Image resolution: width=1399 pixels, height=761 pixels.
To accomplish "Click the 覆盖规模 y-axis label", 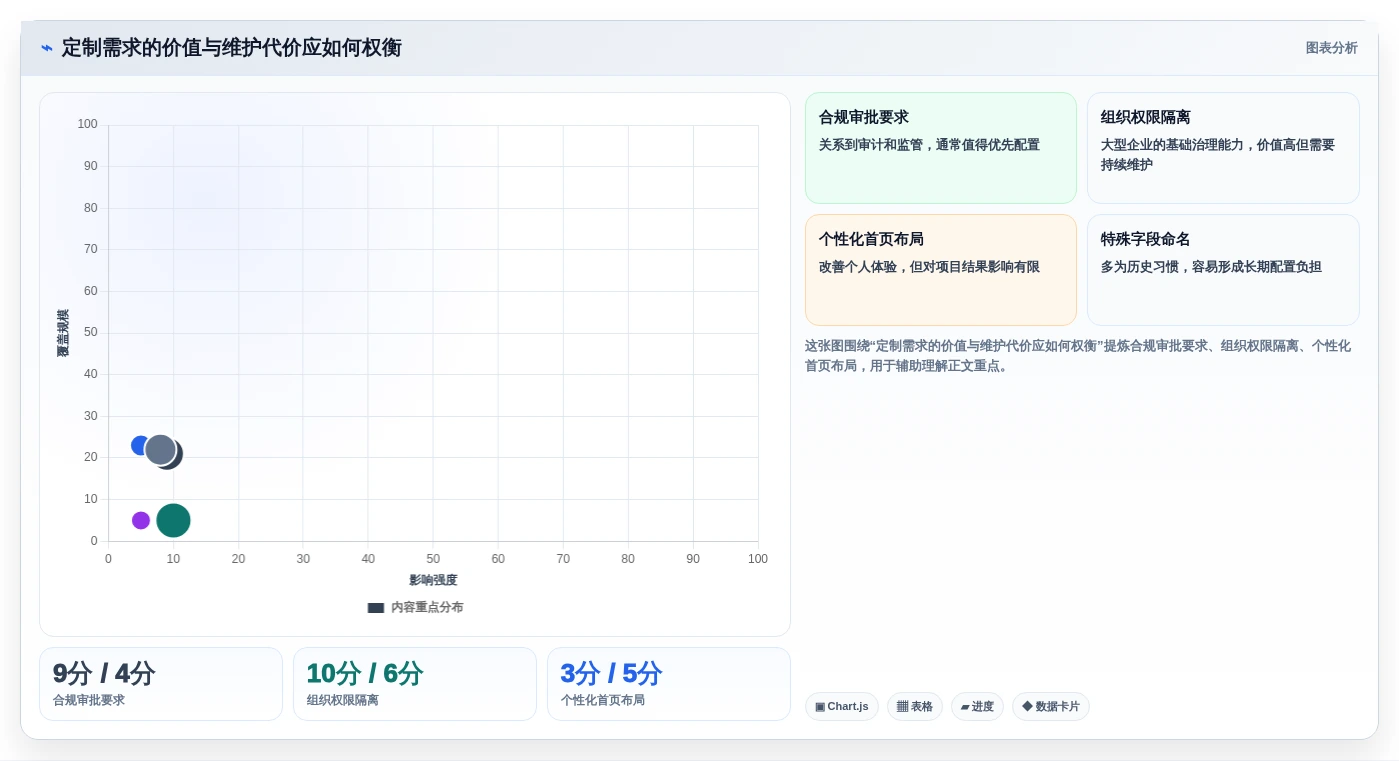I will 63,333.
